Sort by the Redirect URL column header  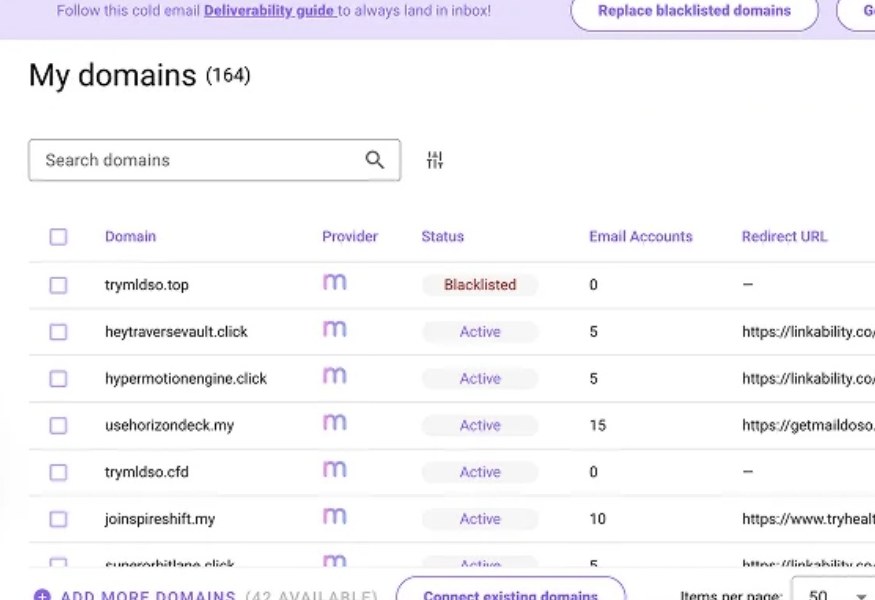pyautogui.click(x=784, y=237)
